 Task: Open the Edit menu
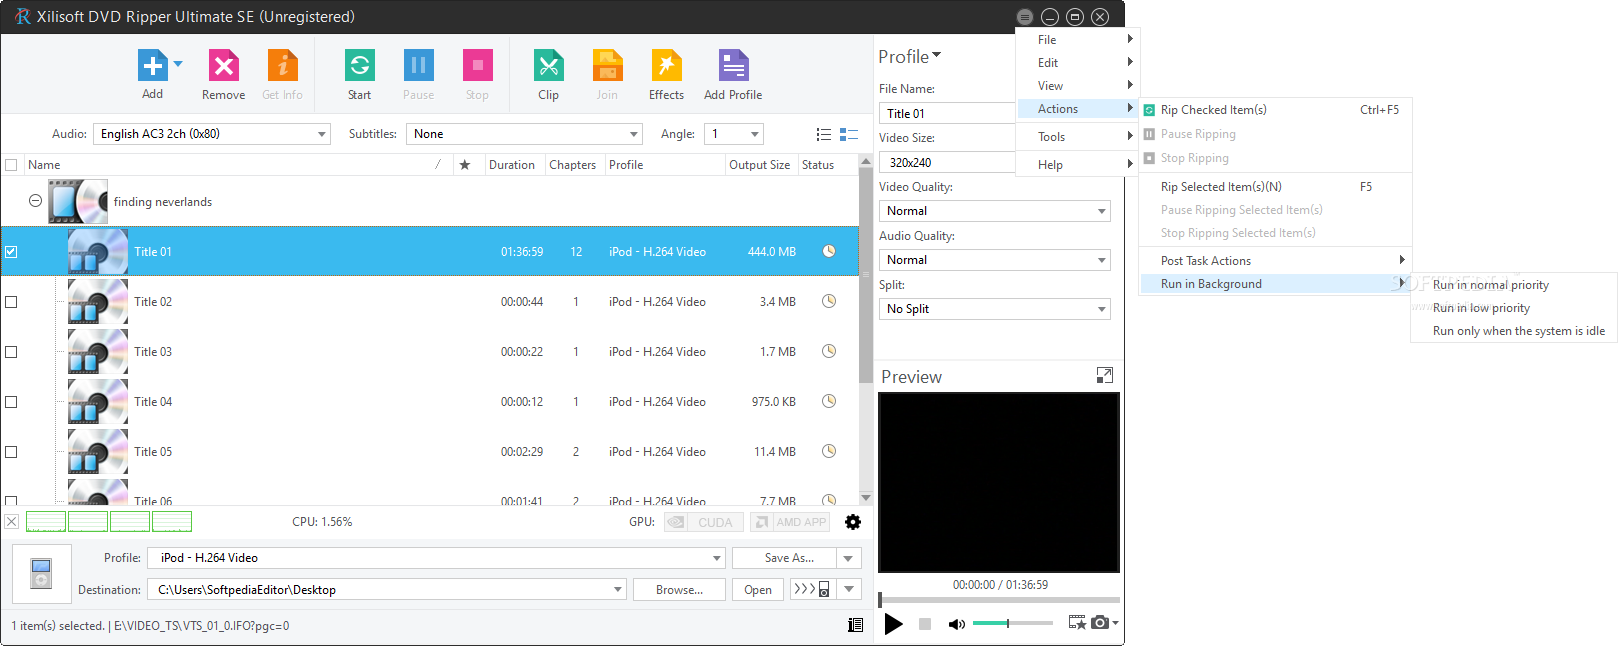click(x=1077, y=63)
